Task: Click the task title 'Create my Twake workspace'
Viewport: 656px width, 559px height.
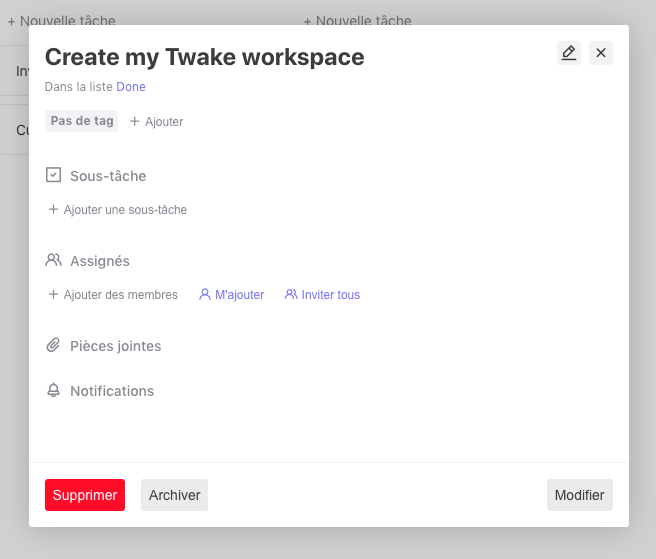Action: tap(205, 57)
